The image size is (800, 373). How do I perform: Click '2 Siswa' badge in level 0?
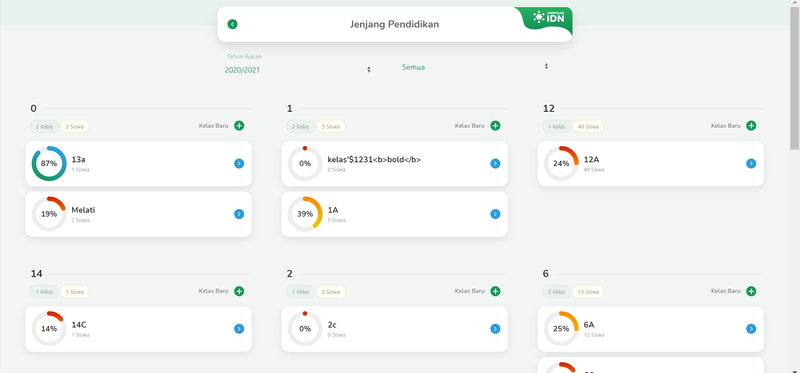(x=74, y=126)
